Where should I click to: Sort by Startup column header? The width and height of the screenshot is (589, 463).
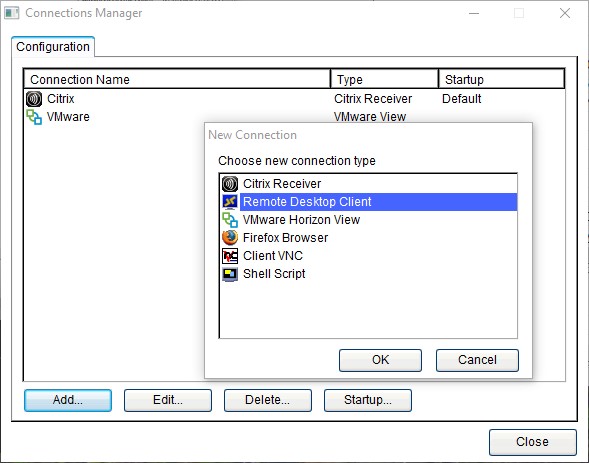click(x=501, y=79)
